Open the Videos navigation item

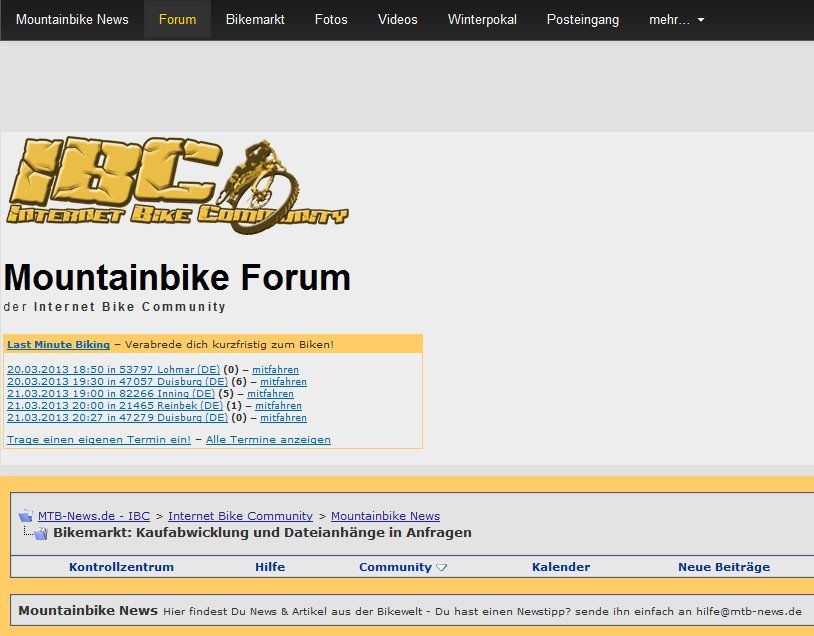point(398,20)
